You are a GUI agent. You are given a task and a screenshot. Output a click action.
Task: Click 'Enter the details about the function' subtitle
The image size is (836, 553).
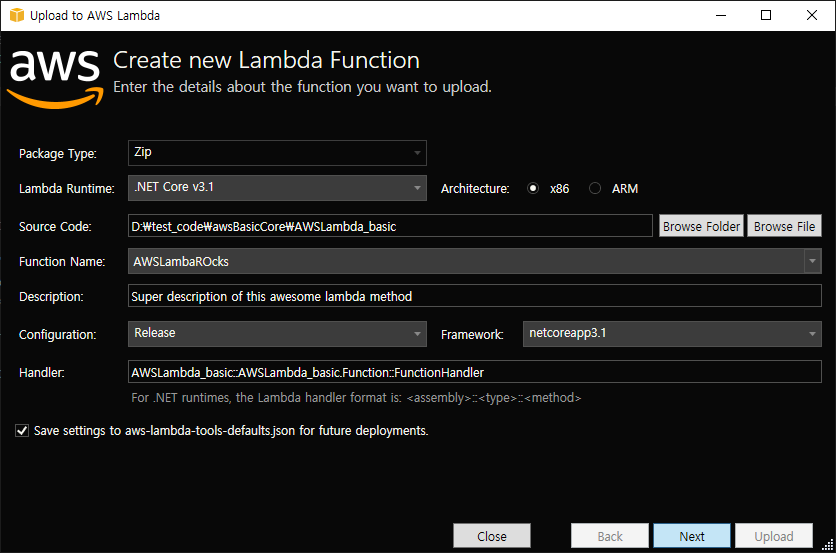click(x=302, y=87)
